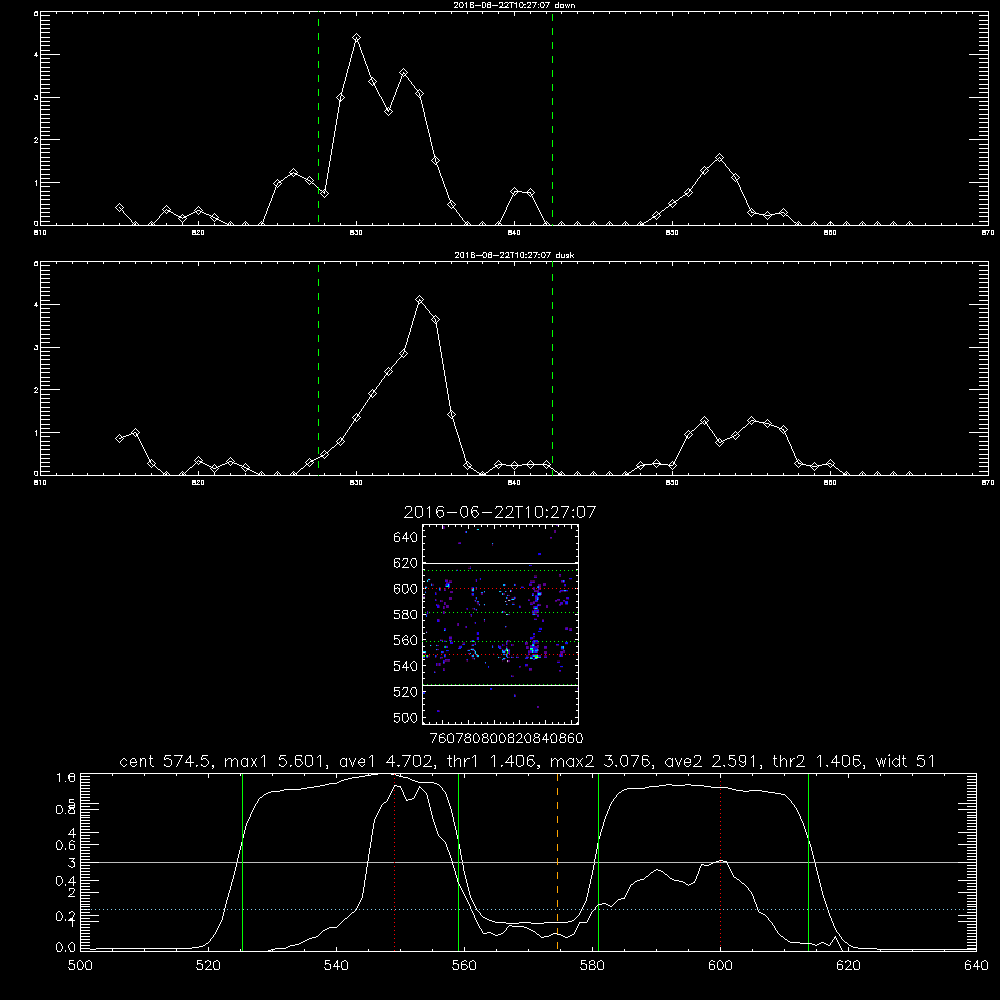Click the green vertical line near 559 in the bottom plot

459,862
